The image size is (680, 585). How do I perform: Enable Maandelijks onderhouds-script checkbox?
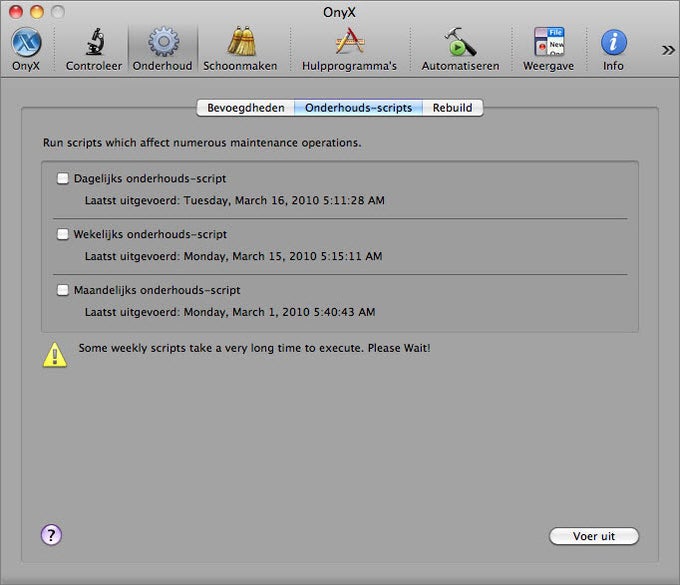coord(63,290)
